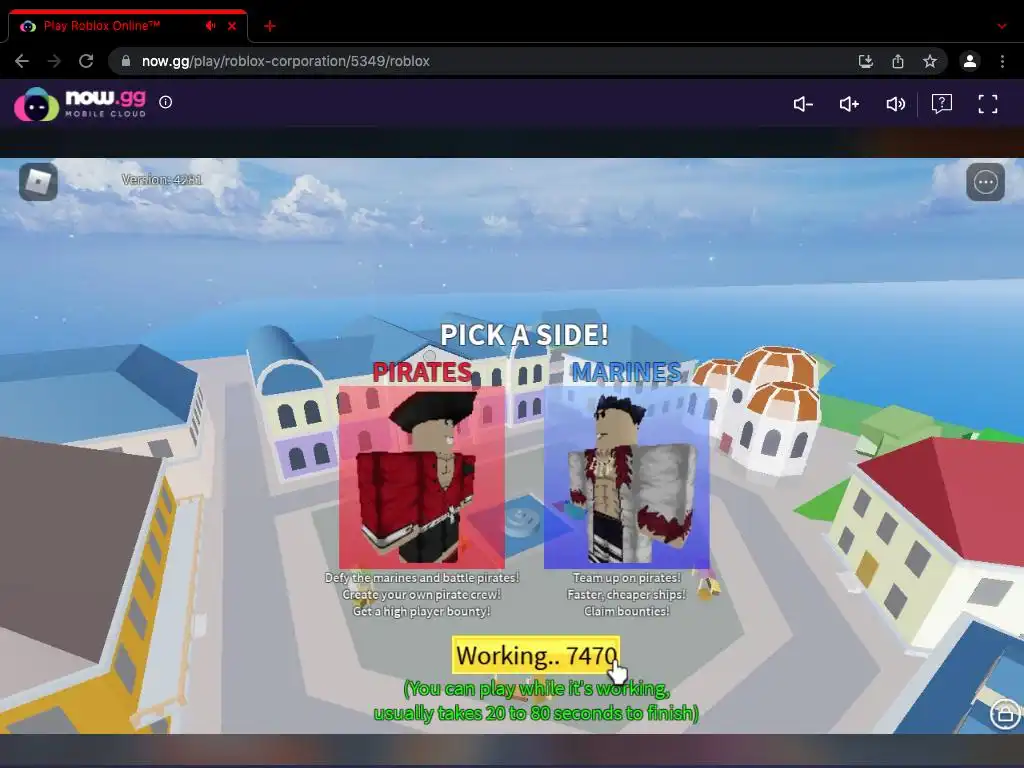The width and height of the screenshot is (1024, 768).
Task: Click the padlock site info icon
Action: coord(126,61)
